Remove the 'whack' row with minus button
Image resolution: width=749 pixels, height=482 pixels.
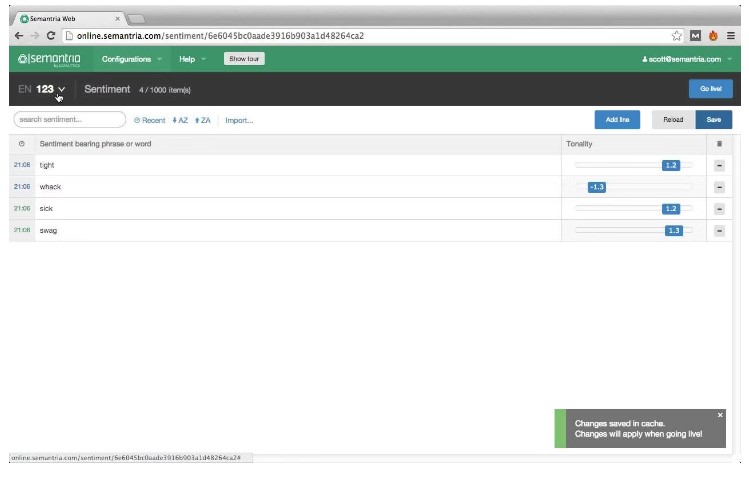pos(719,187)
